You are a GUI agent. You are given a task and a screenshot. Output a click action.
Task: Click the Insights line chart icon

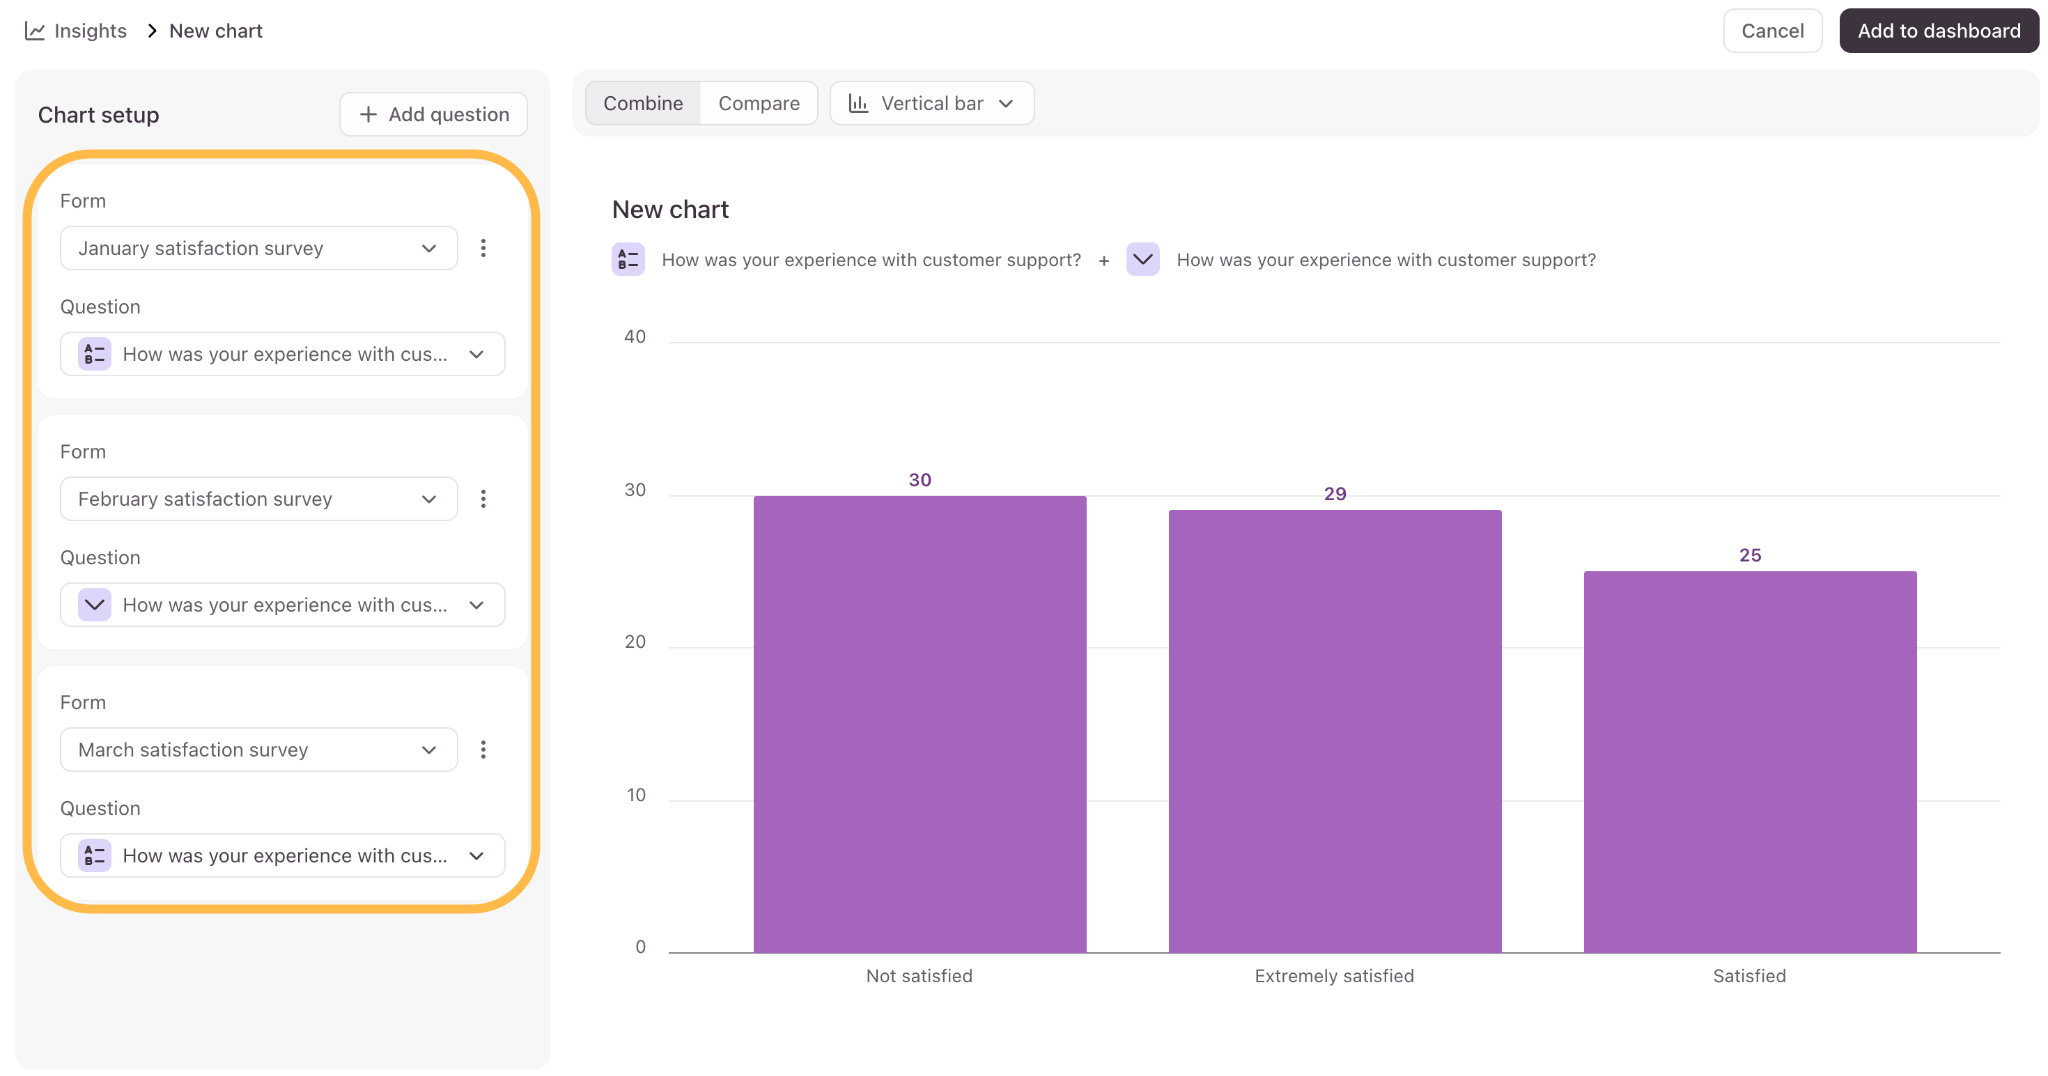[35, 31]
